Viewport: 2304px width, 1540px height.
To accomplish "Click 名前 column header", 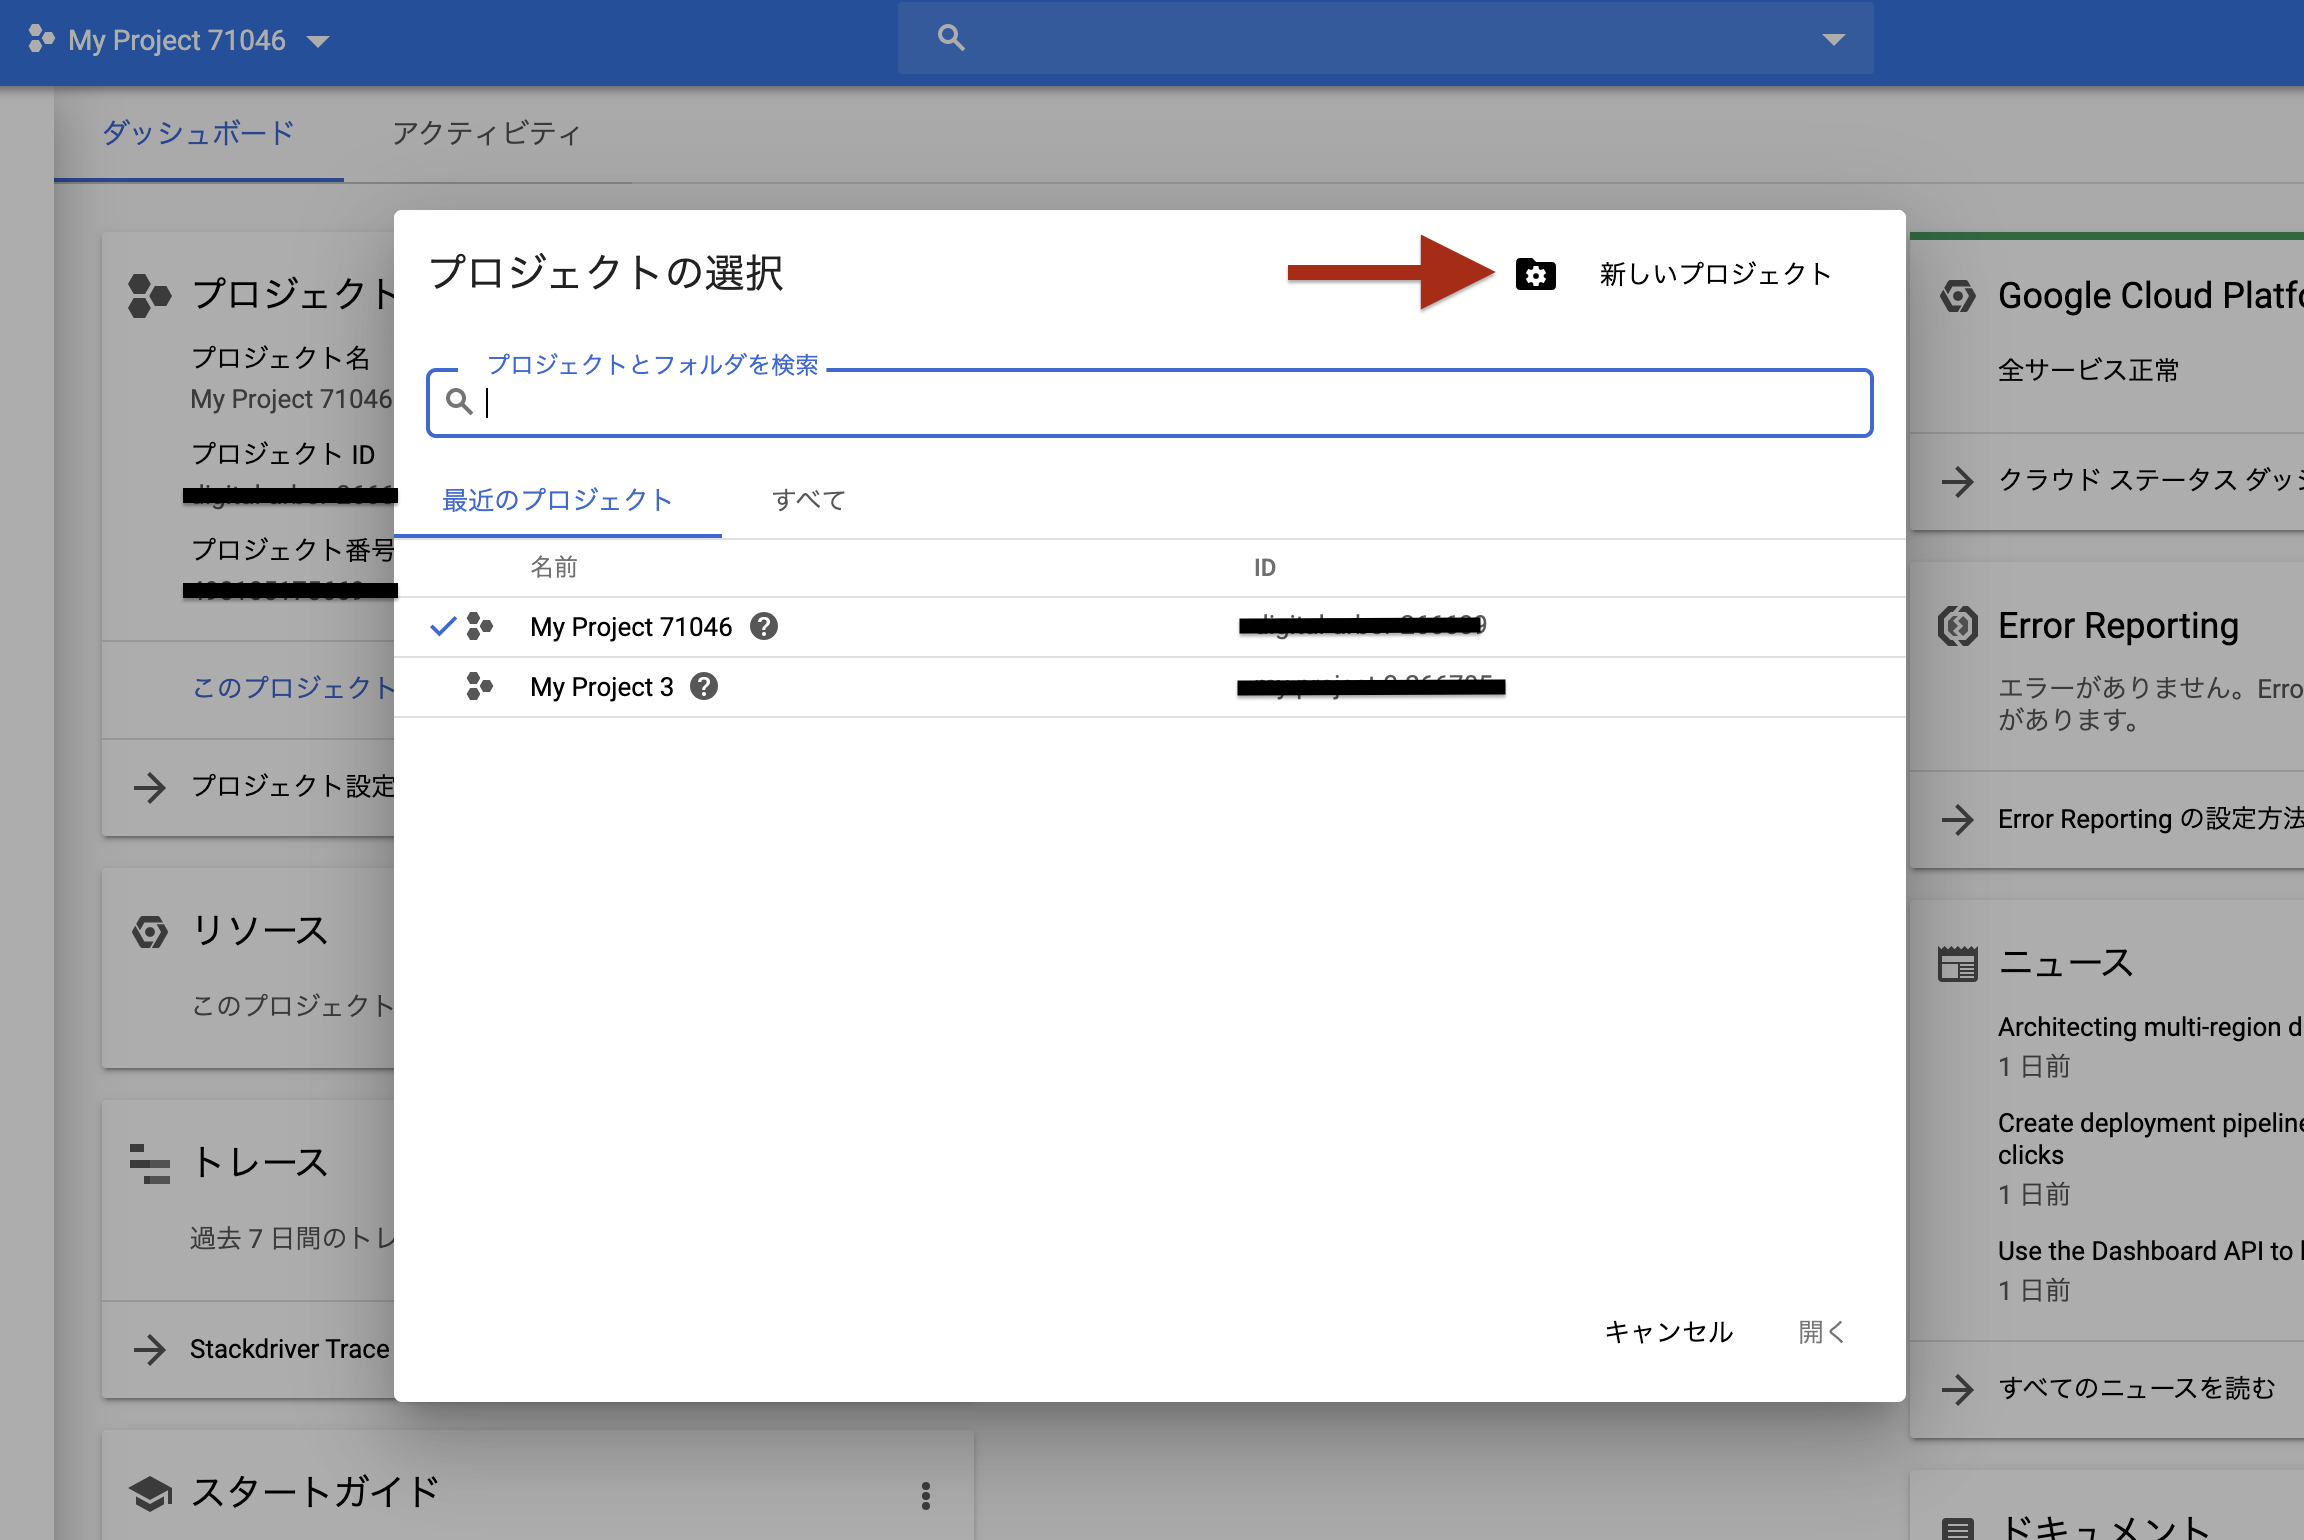I will (554, 568).
